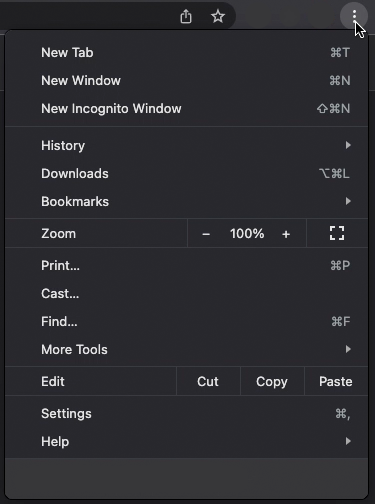Open a New Incognito Window

(187, 108)
